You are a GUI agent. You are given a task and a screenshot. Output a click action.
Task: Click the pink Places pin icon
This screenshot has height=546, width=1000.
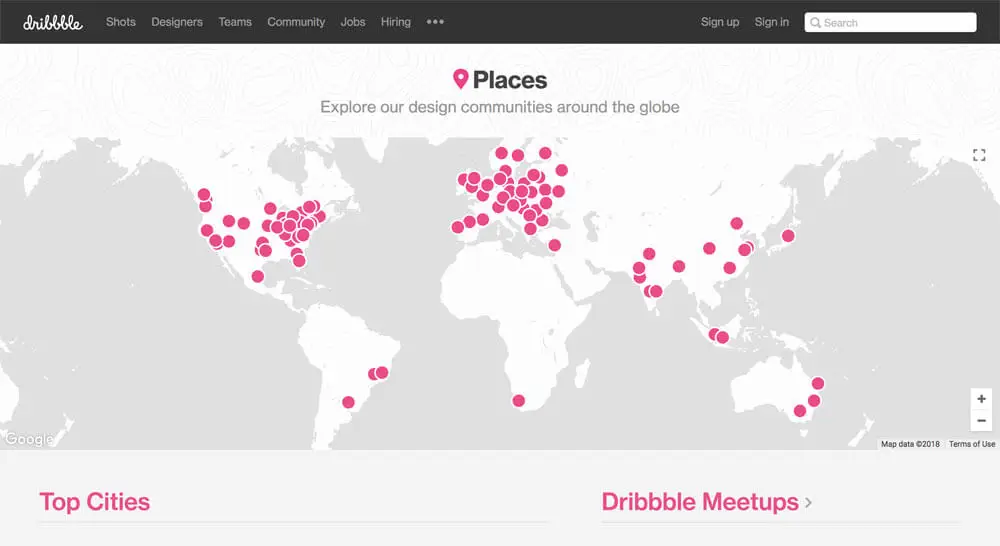[460, 79]
